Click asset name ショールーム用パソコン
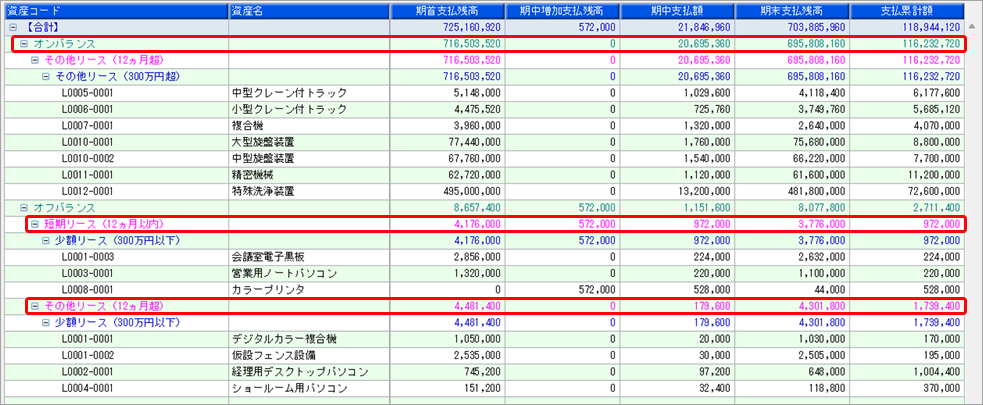The image size is (983, 405). (289, 388)
